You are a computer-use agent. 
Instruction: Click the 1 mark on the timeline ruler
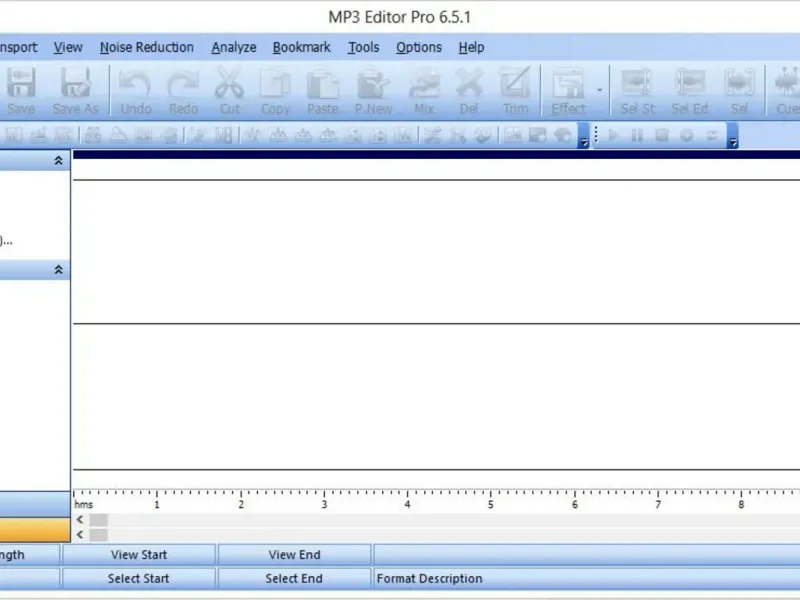point(157,504)
